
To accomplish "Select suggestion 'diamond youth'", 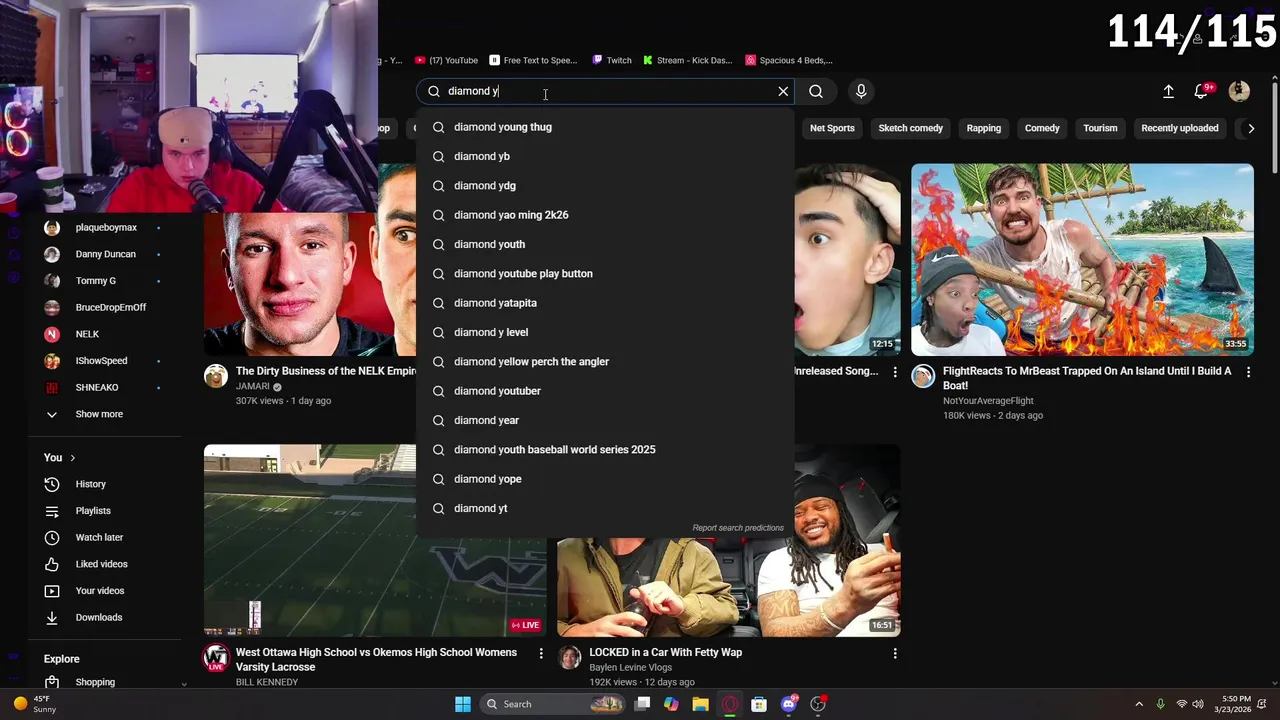I will point(605,244).
